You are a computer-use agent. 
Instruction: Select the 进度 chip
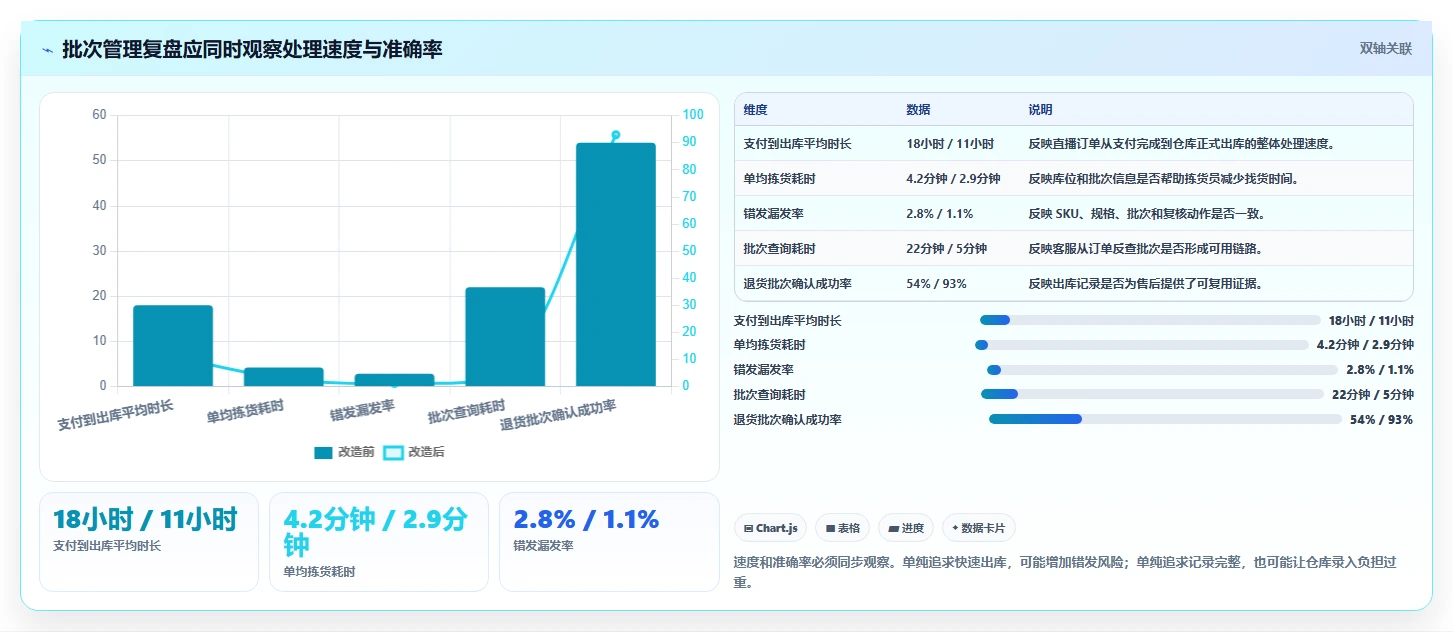(906, 528)
